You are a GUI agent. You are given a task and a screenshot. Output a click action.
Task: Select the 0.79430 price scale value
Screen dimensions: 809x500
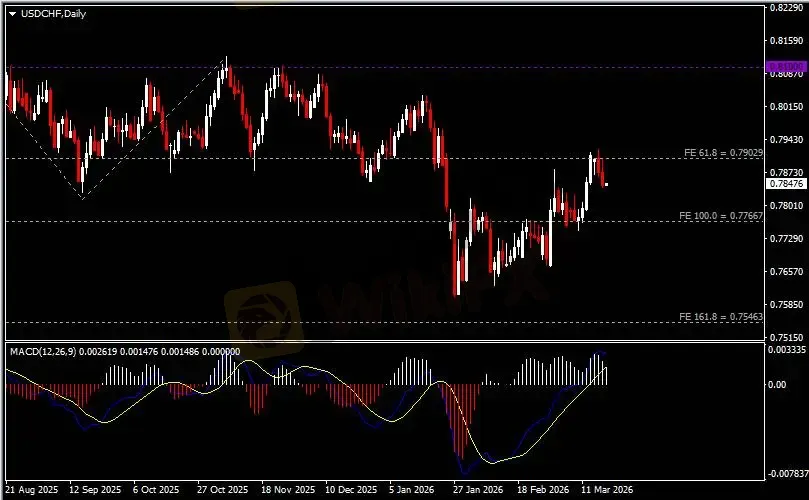pyautogui.click(x=787, y=140)
